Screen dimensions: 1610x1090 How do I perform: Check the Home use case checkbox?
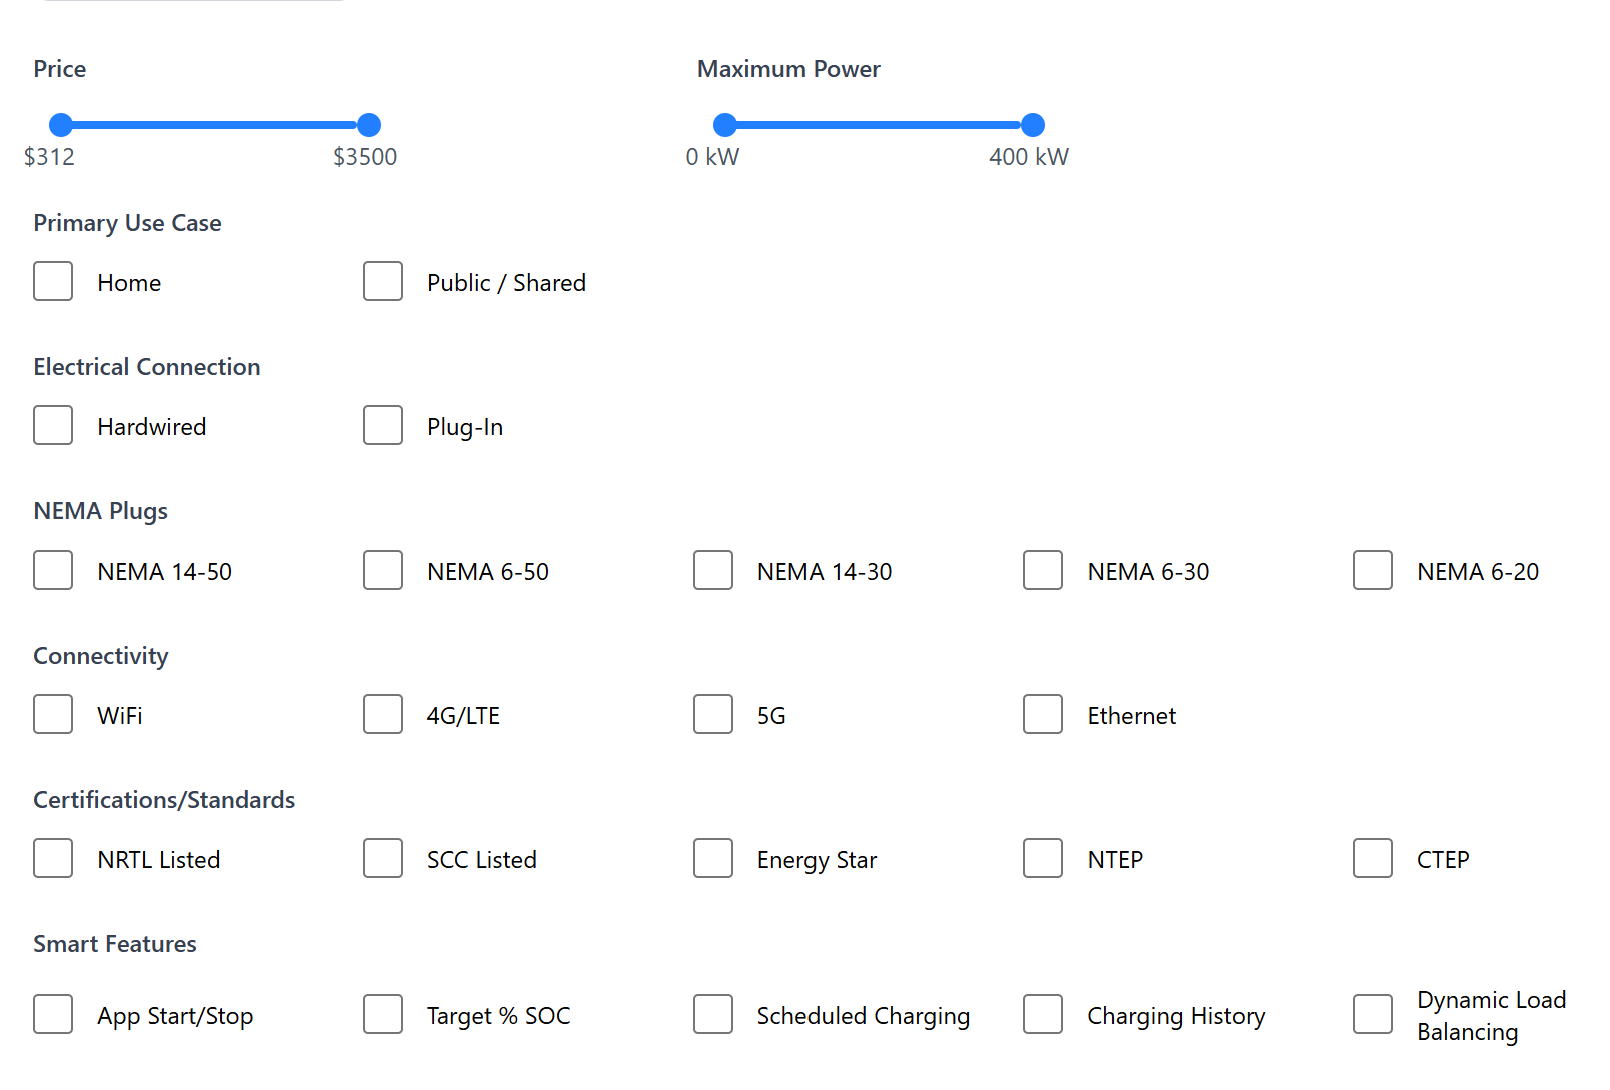pyautogui.click(x=53, y=281)
